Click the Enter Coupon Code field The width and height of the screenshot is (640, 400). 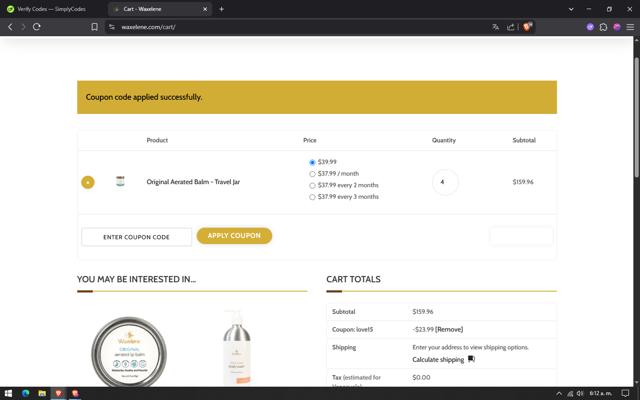coord(136,237)
